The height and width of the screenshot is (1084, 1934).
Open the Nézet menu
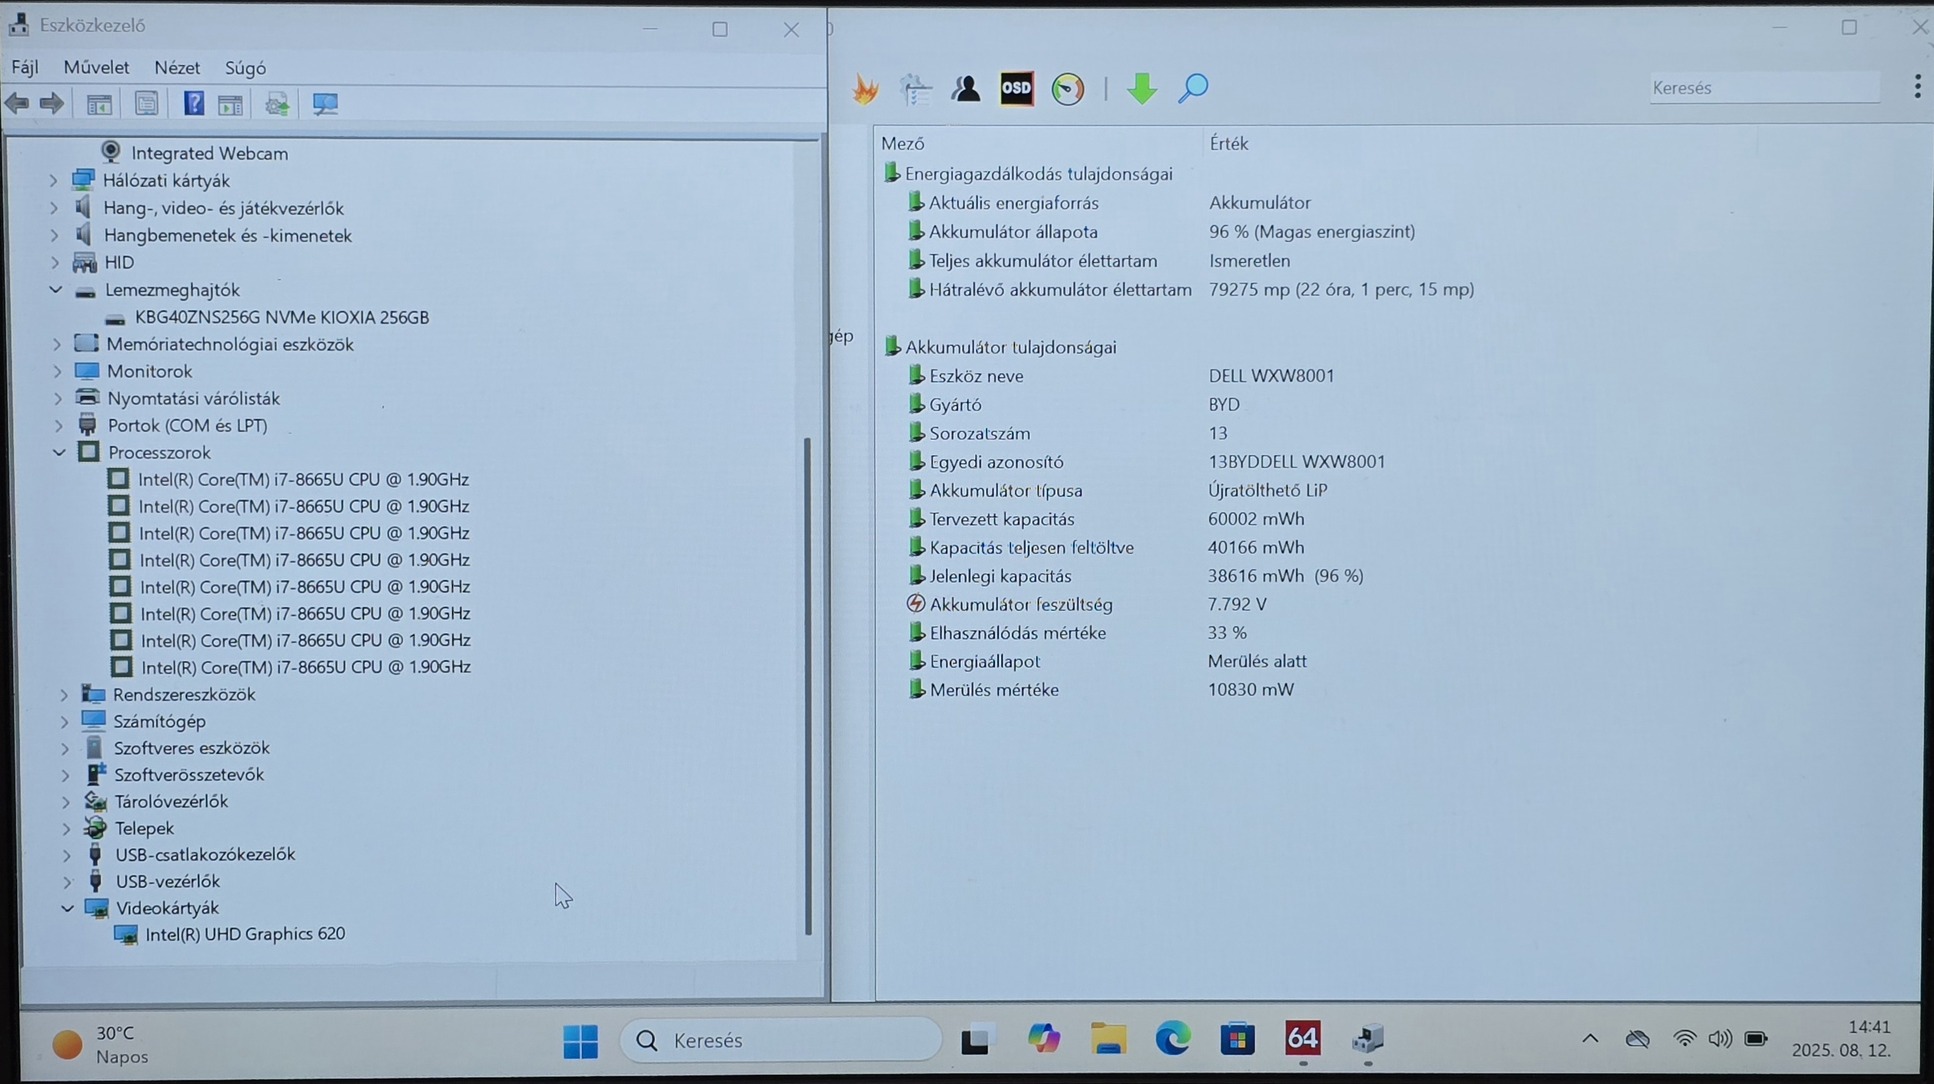coord(177,67)
